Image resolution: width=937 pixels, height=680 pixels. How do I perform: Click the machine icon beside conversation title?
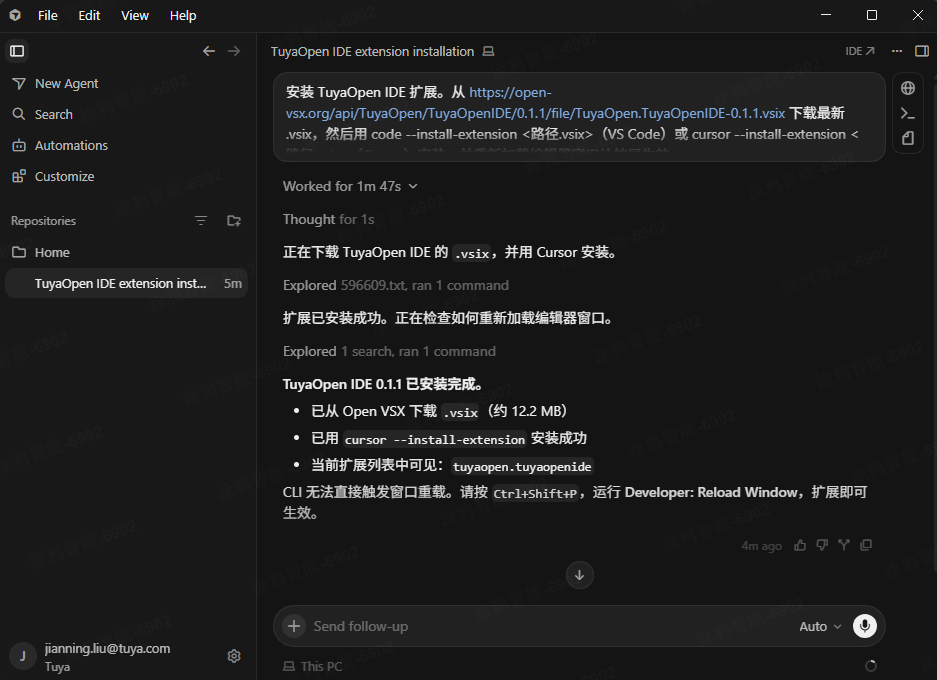(488, 51)
